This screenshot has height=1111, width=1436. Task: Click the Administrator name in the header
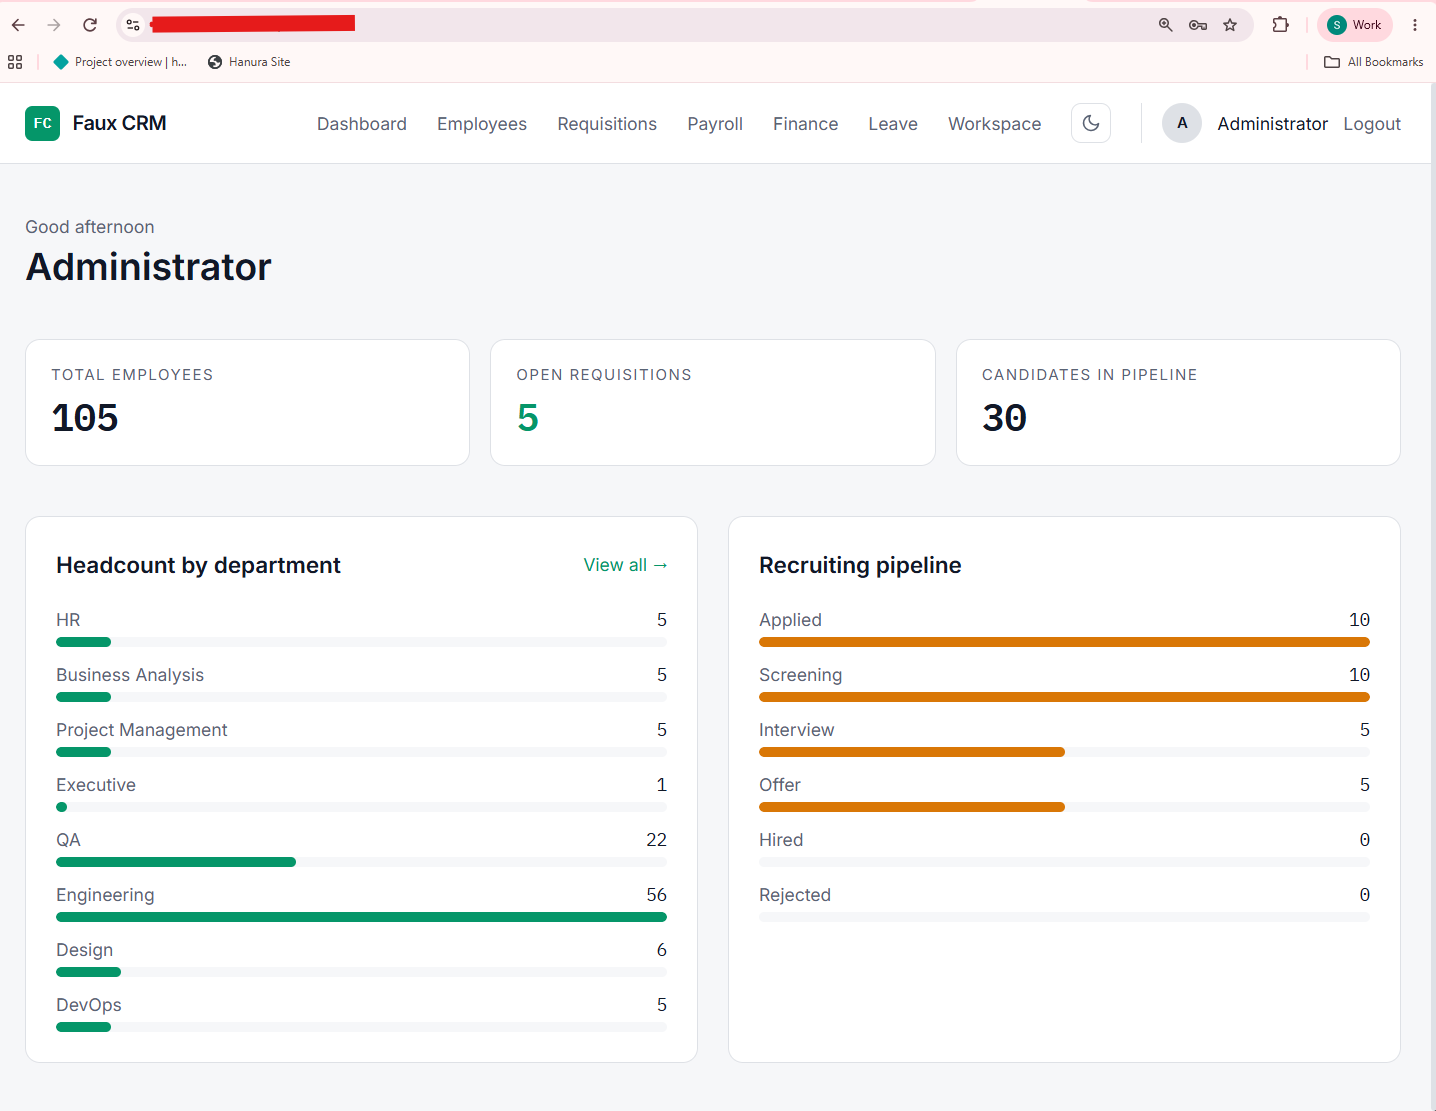1272,124
